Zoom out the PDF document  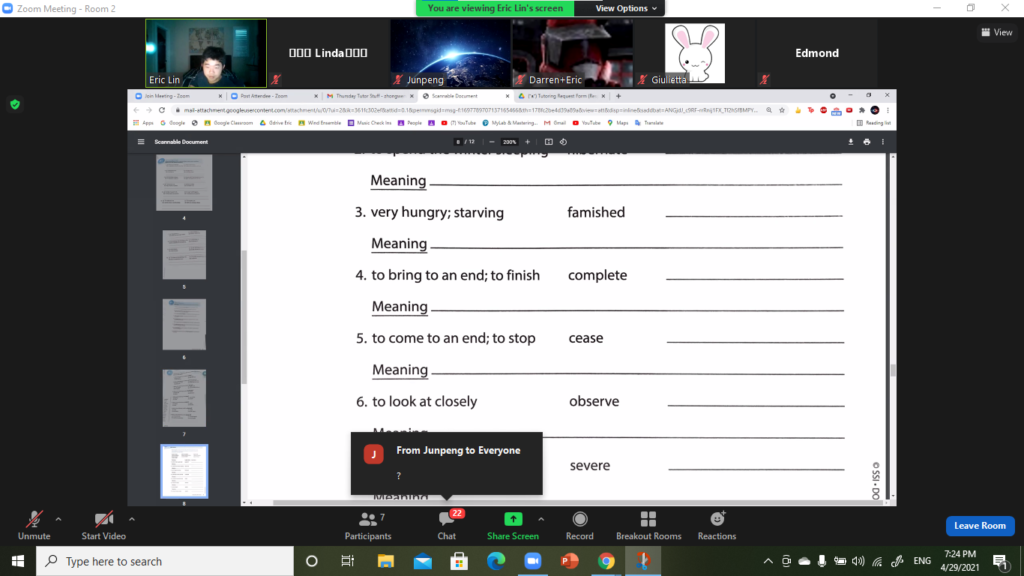[492, 142]
